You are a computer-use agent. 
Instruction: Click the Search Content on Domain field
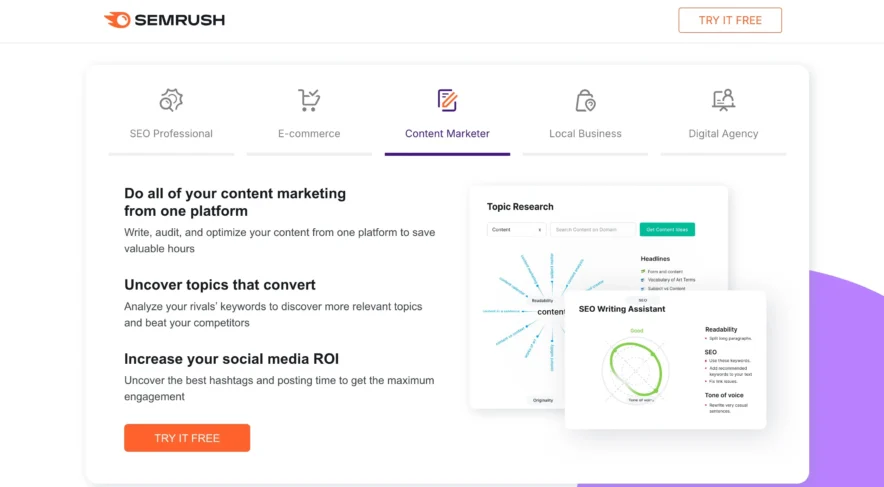tap(592, 230)
